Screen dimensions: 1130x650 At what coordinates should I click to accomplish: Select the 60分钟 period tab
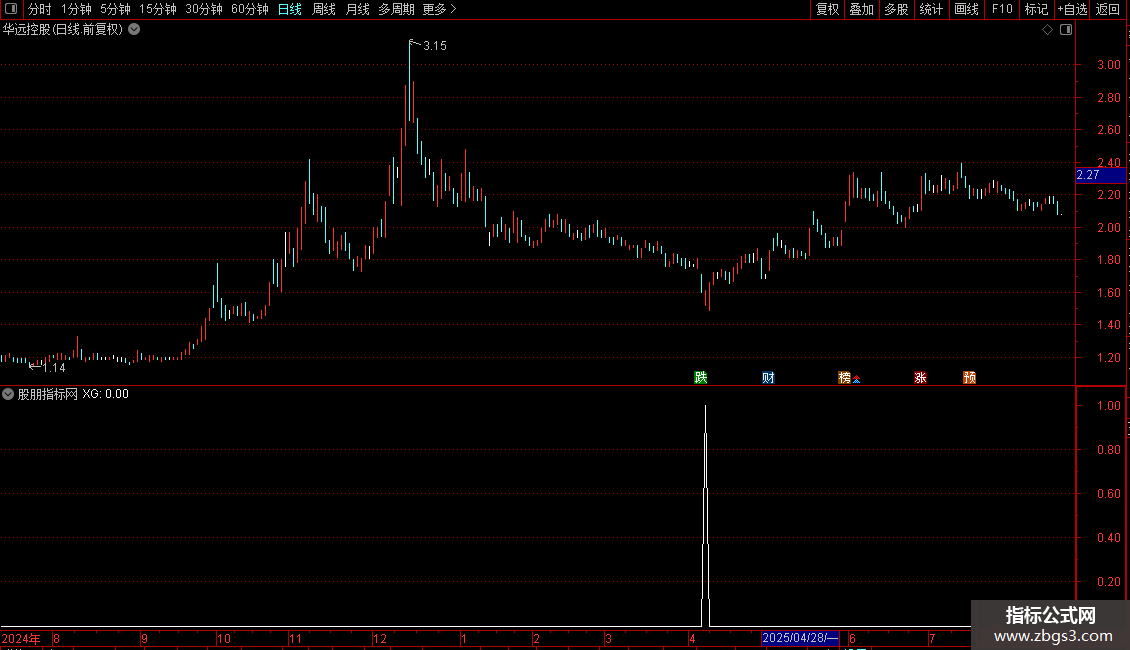coord(250,9)
